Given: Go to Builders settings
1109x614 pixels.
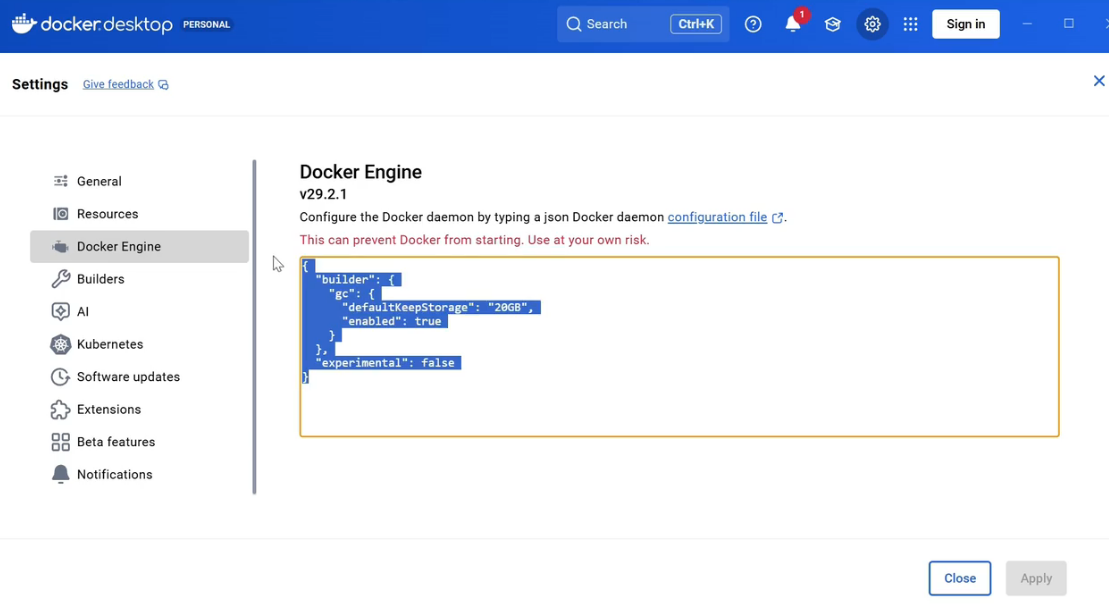Looking at the screenshot, I should pyautogui.click(x=139, y=279).
